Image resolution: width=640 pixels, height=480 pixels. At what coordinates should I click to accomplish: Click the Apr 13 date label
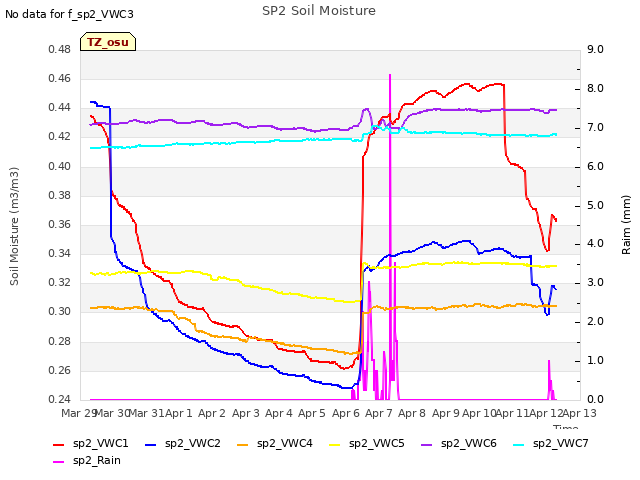point(579,413)
